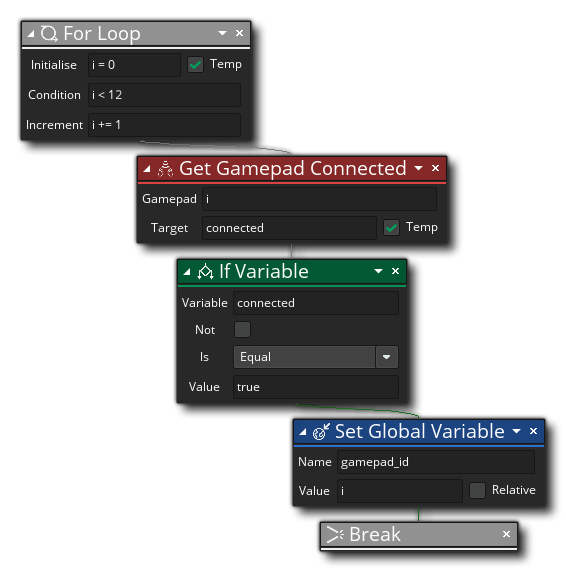Click the Gamepad label
566x572 pixels.
169,199
